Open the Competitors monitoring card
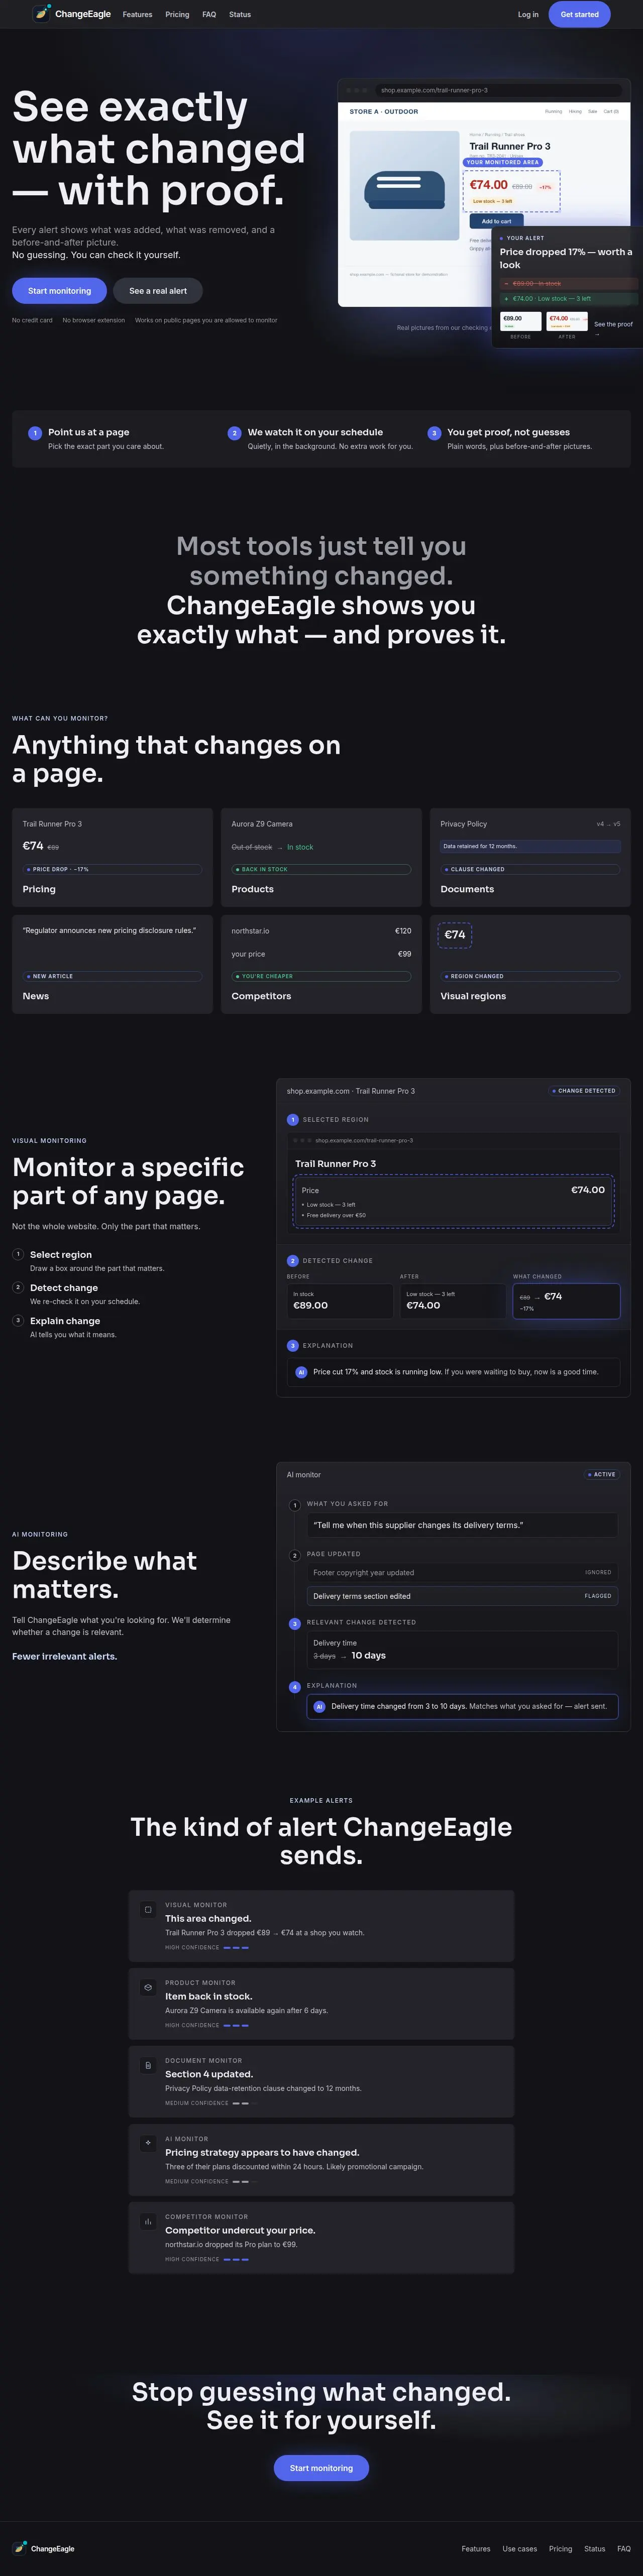Image resolution: width=643 pixels, height=2576 pixels. [x=321, y=964]
